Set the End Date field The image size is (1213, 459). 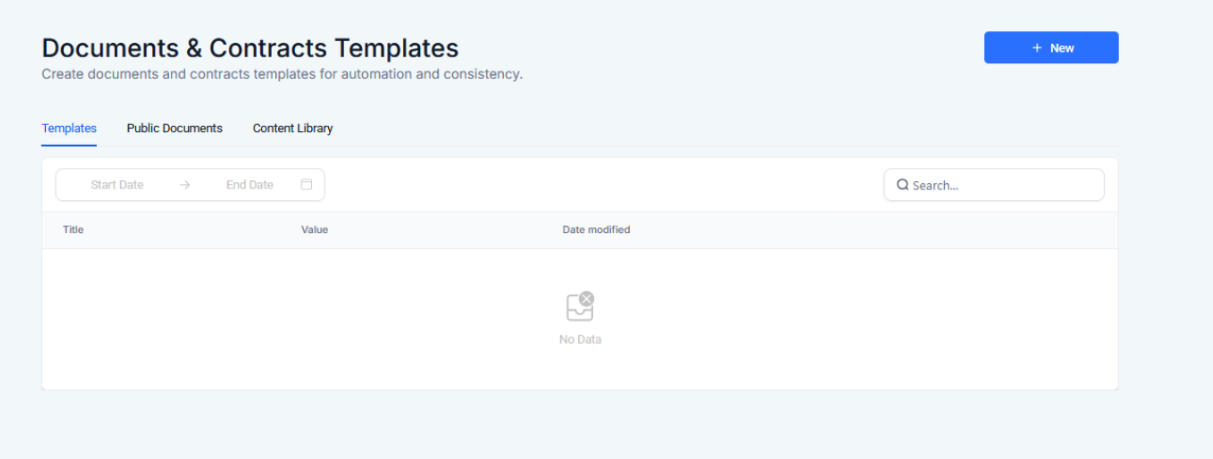click(x=249, y=185)
